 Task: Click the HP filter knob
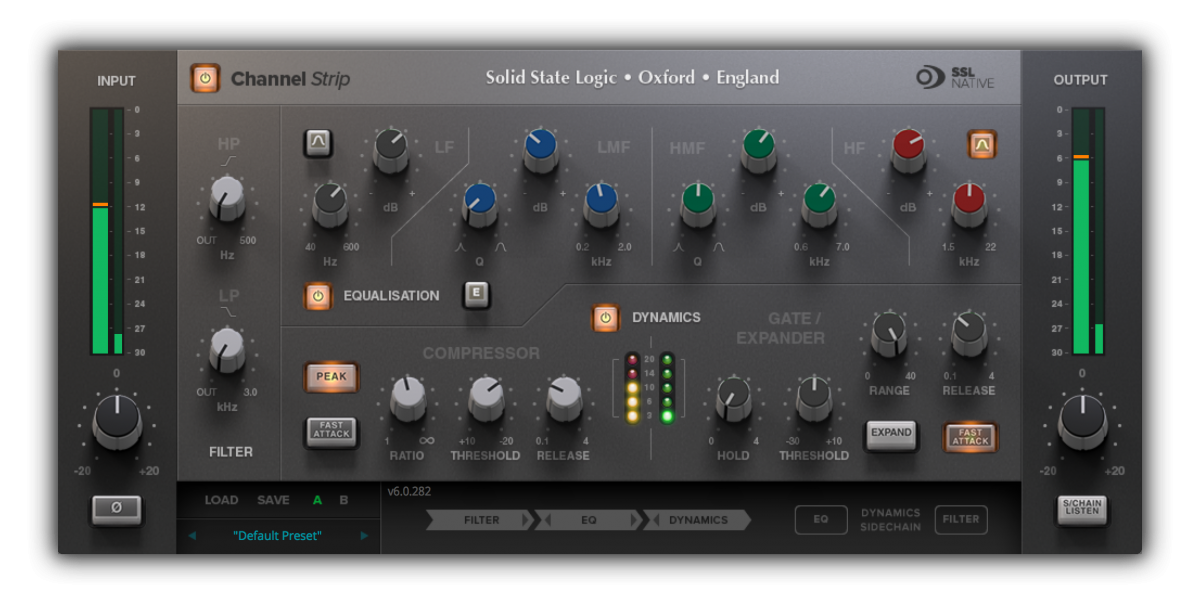pyautogui.click(x=227, y=197)
